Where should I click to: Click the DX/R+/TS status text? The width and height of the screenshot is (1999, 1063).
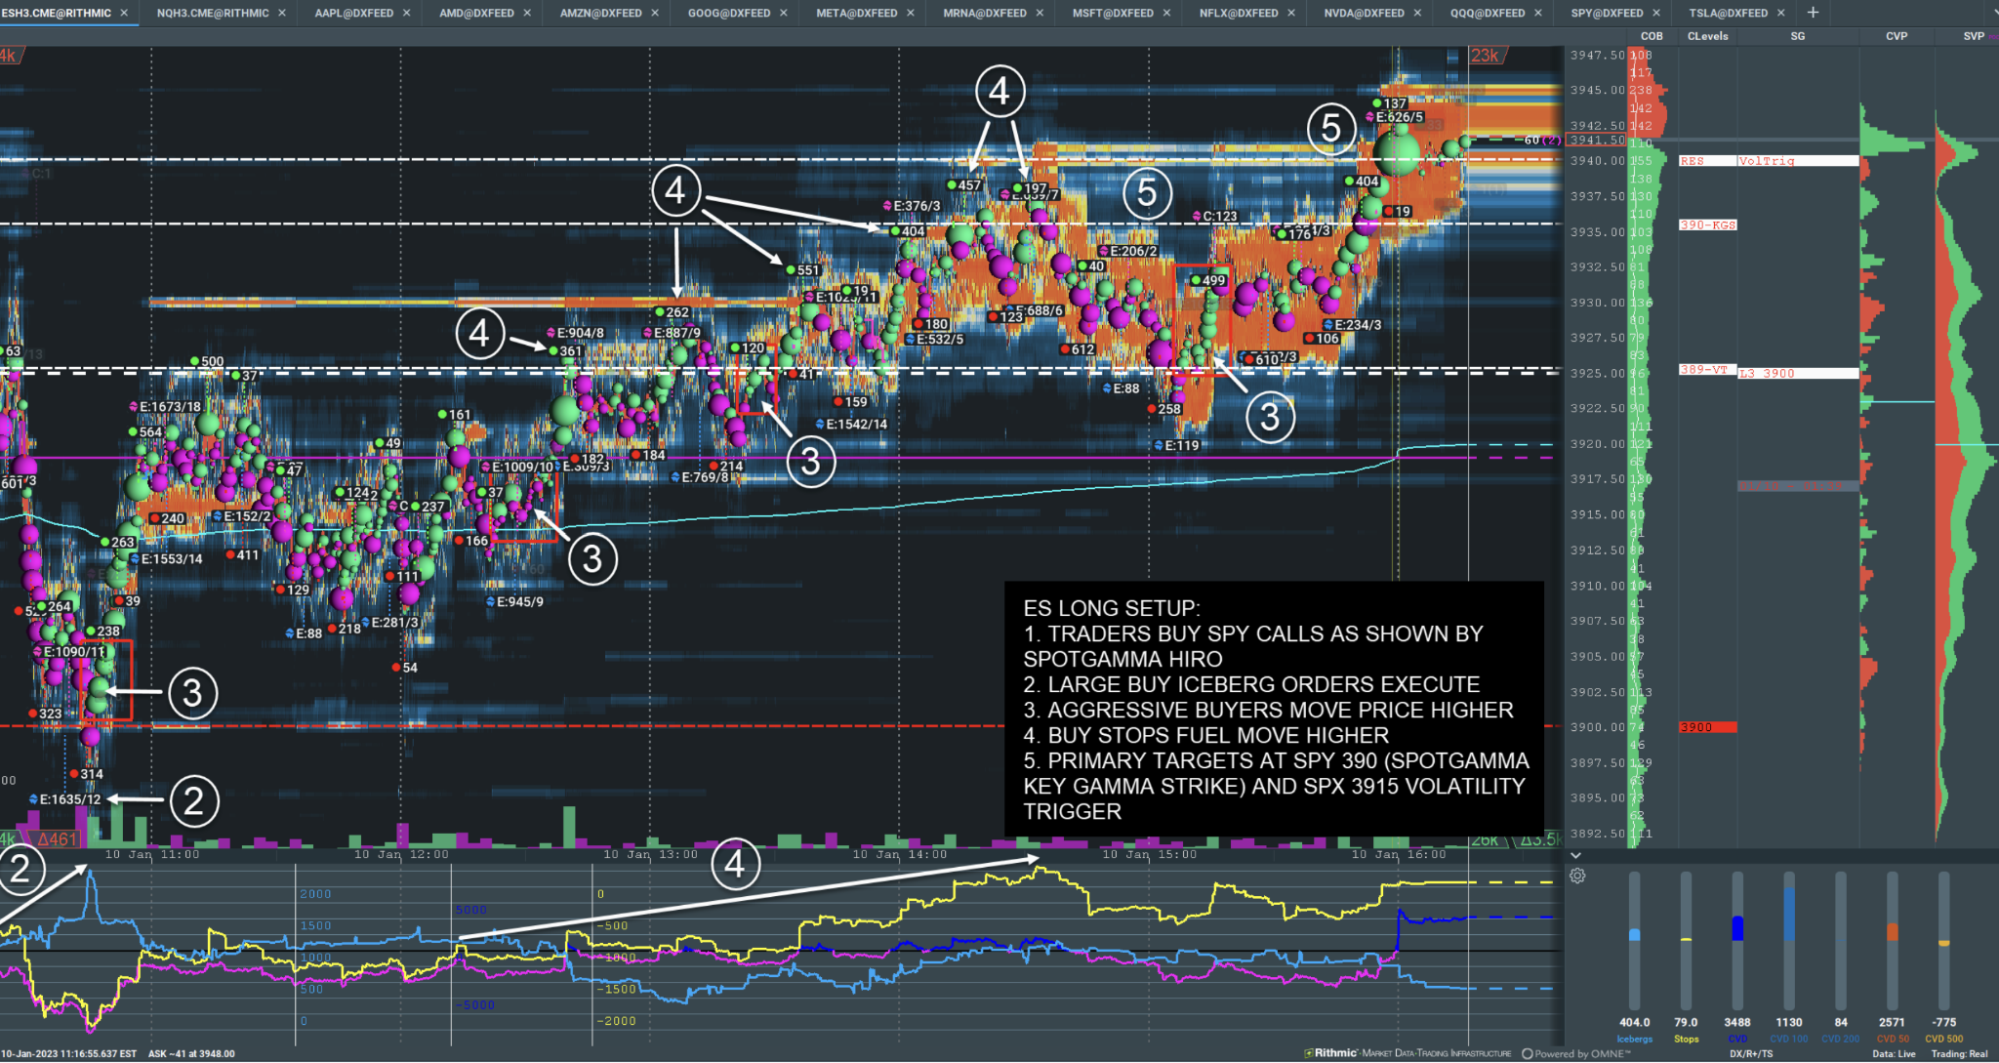[1750, 1054]
